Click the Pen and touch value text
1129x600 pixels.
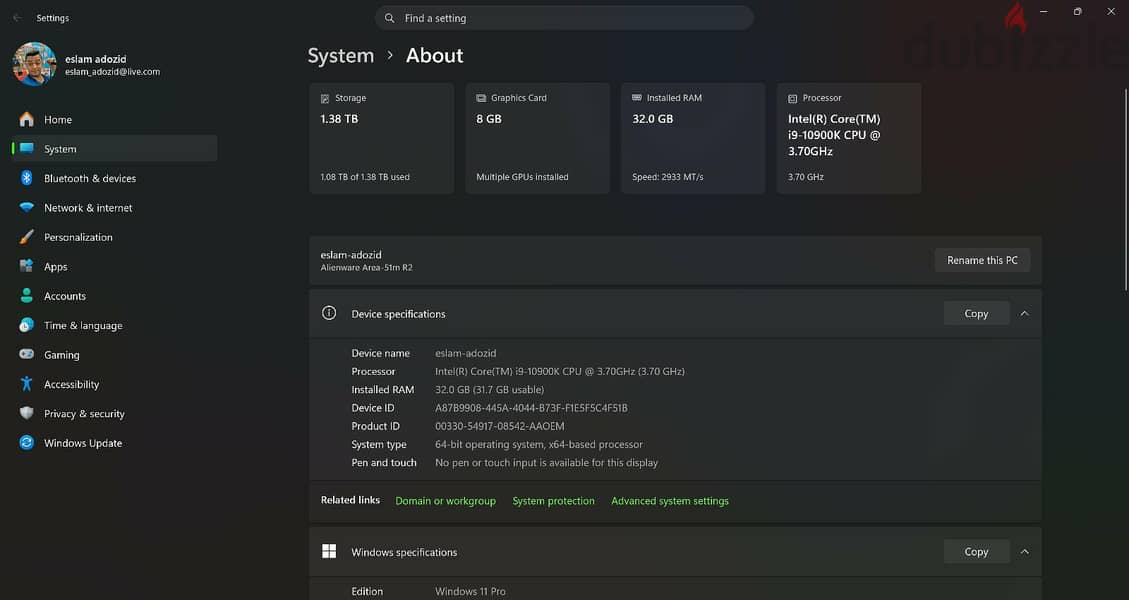click(546, 462)
